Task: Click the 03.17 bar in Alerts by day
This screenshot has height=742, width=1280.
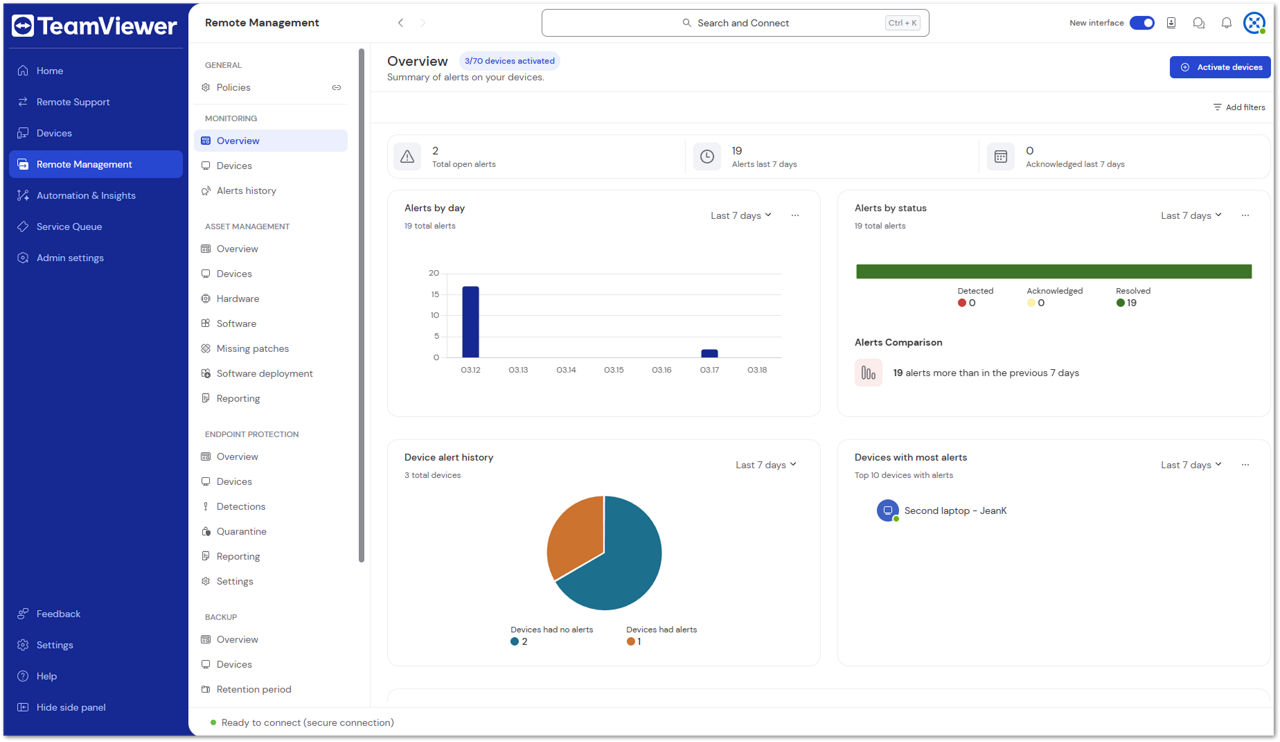Action: click(x=709, y=353)
